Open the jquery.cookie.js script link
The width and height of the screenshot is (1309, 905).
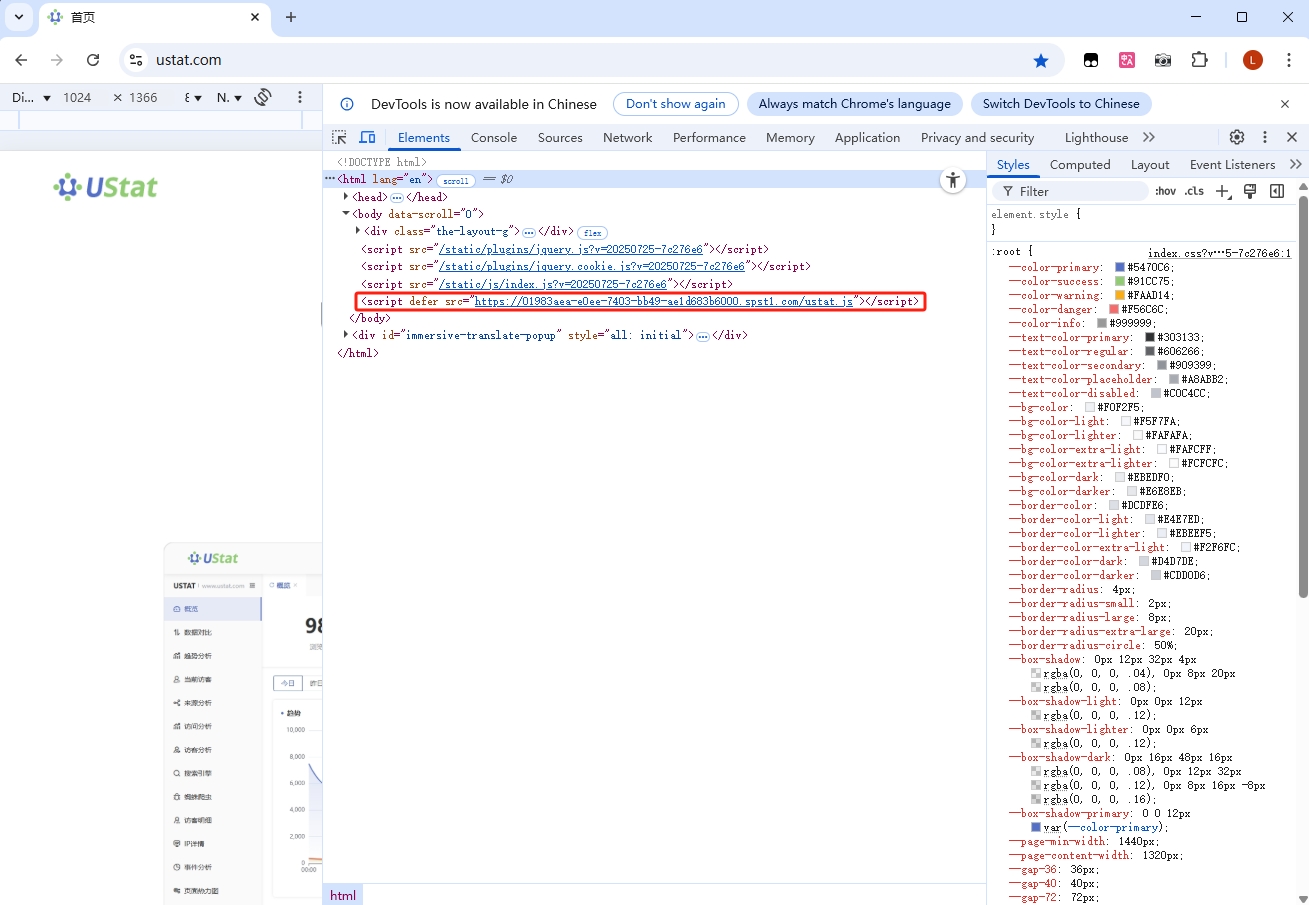tap(594, 266)
